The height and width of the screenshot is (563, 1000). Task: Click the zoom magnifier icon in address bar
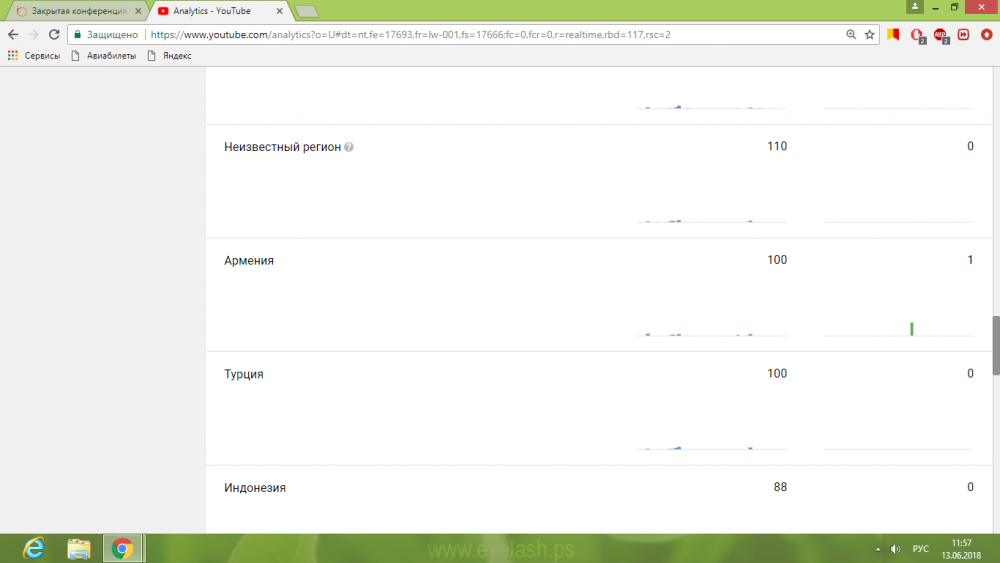pos(851,34)
